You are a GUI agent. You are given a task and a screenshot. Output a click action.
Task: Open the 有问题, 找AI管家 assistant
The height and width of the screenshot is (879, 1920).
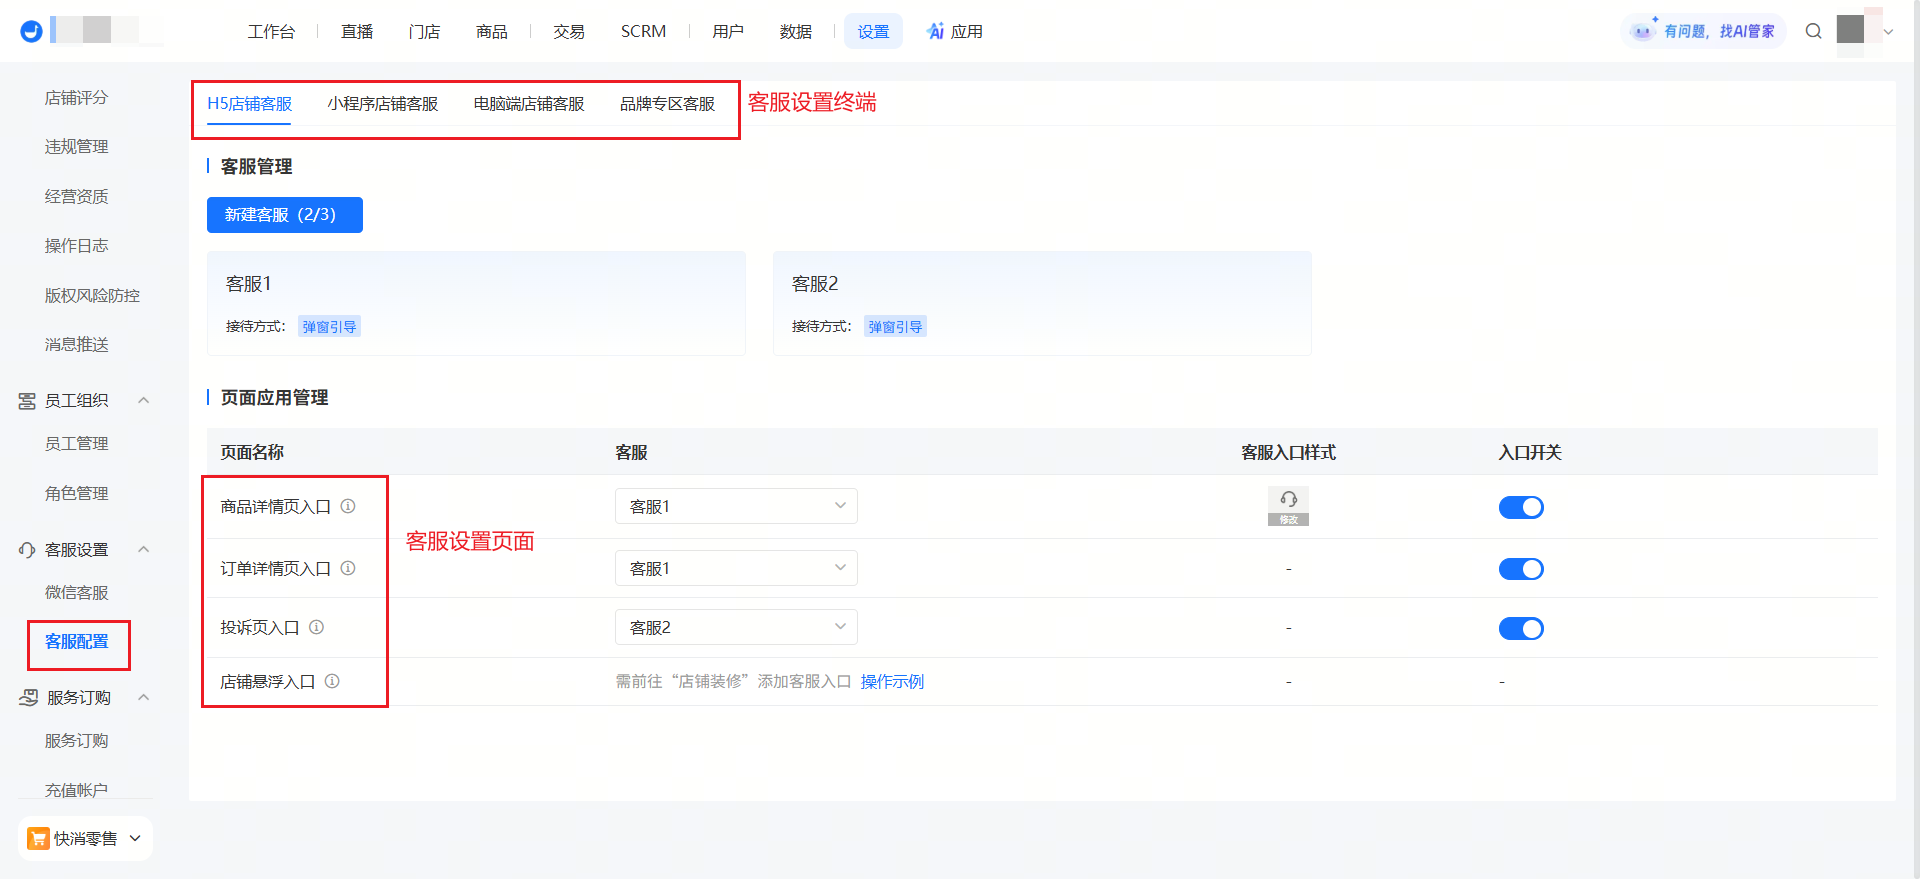pyautogui.click(x=1703, y=31)
